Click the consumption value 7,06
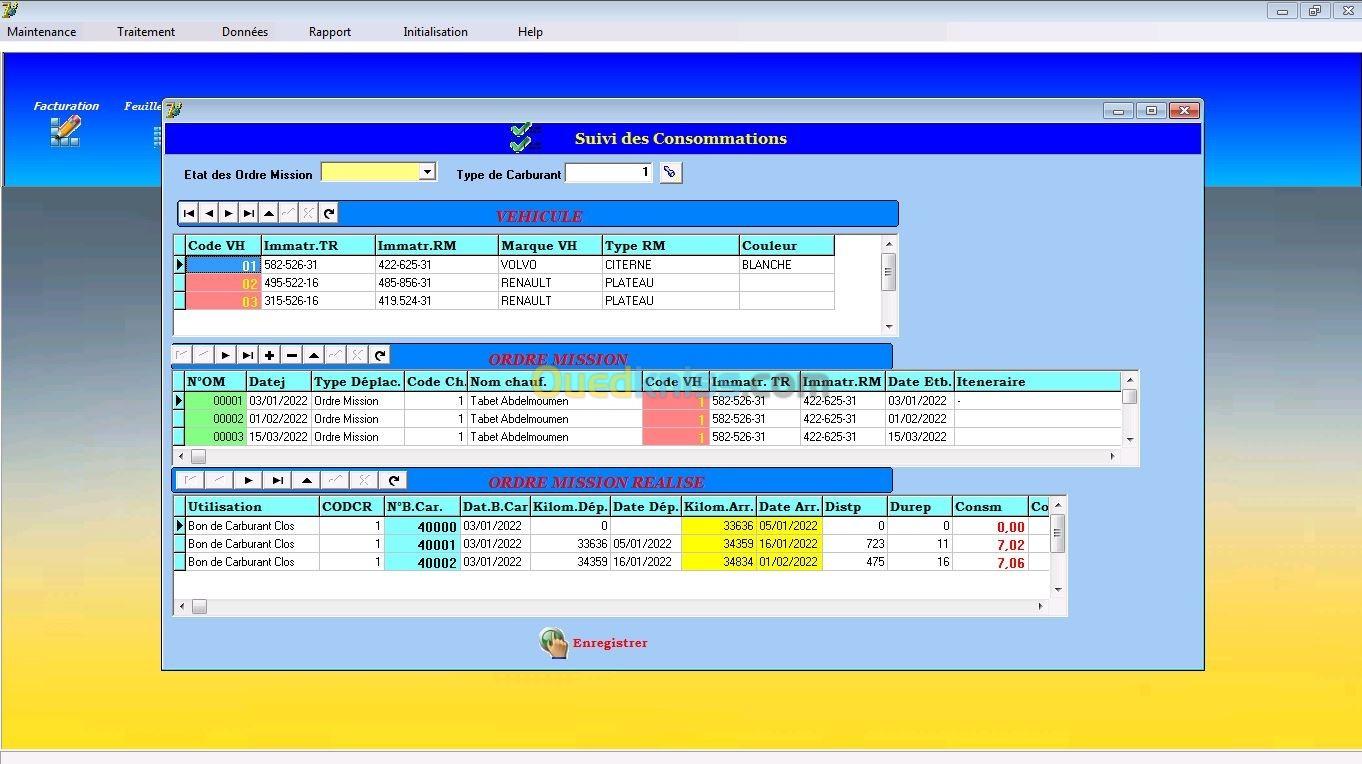 pyautogui.click(x=990, y=562)
